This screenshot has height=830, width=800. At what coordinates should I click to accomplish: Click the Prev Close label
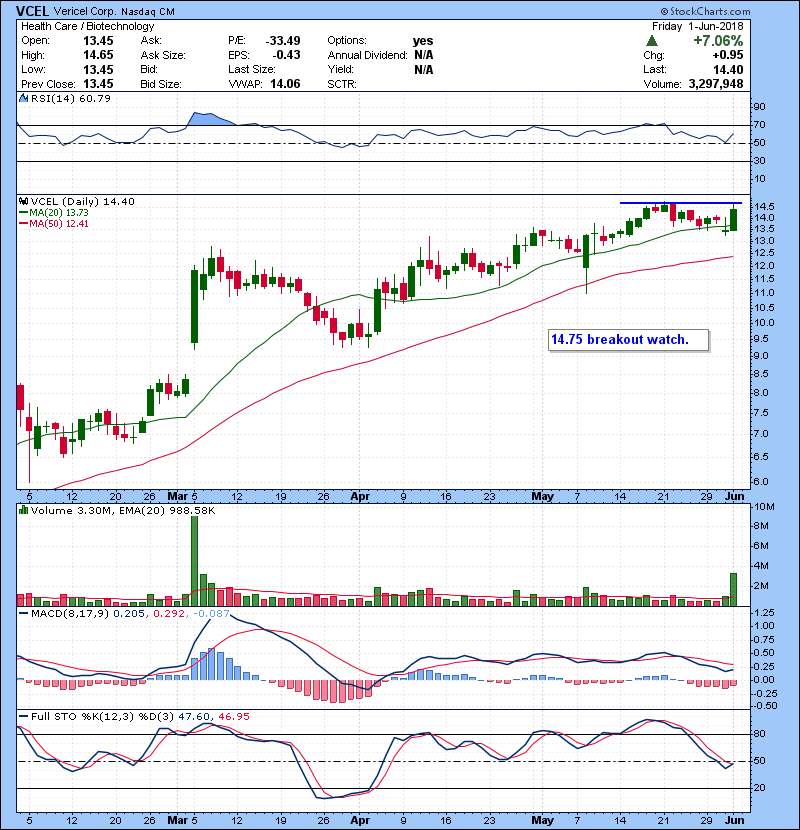[48, 84]
